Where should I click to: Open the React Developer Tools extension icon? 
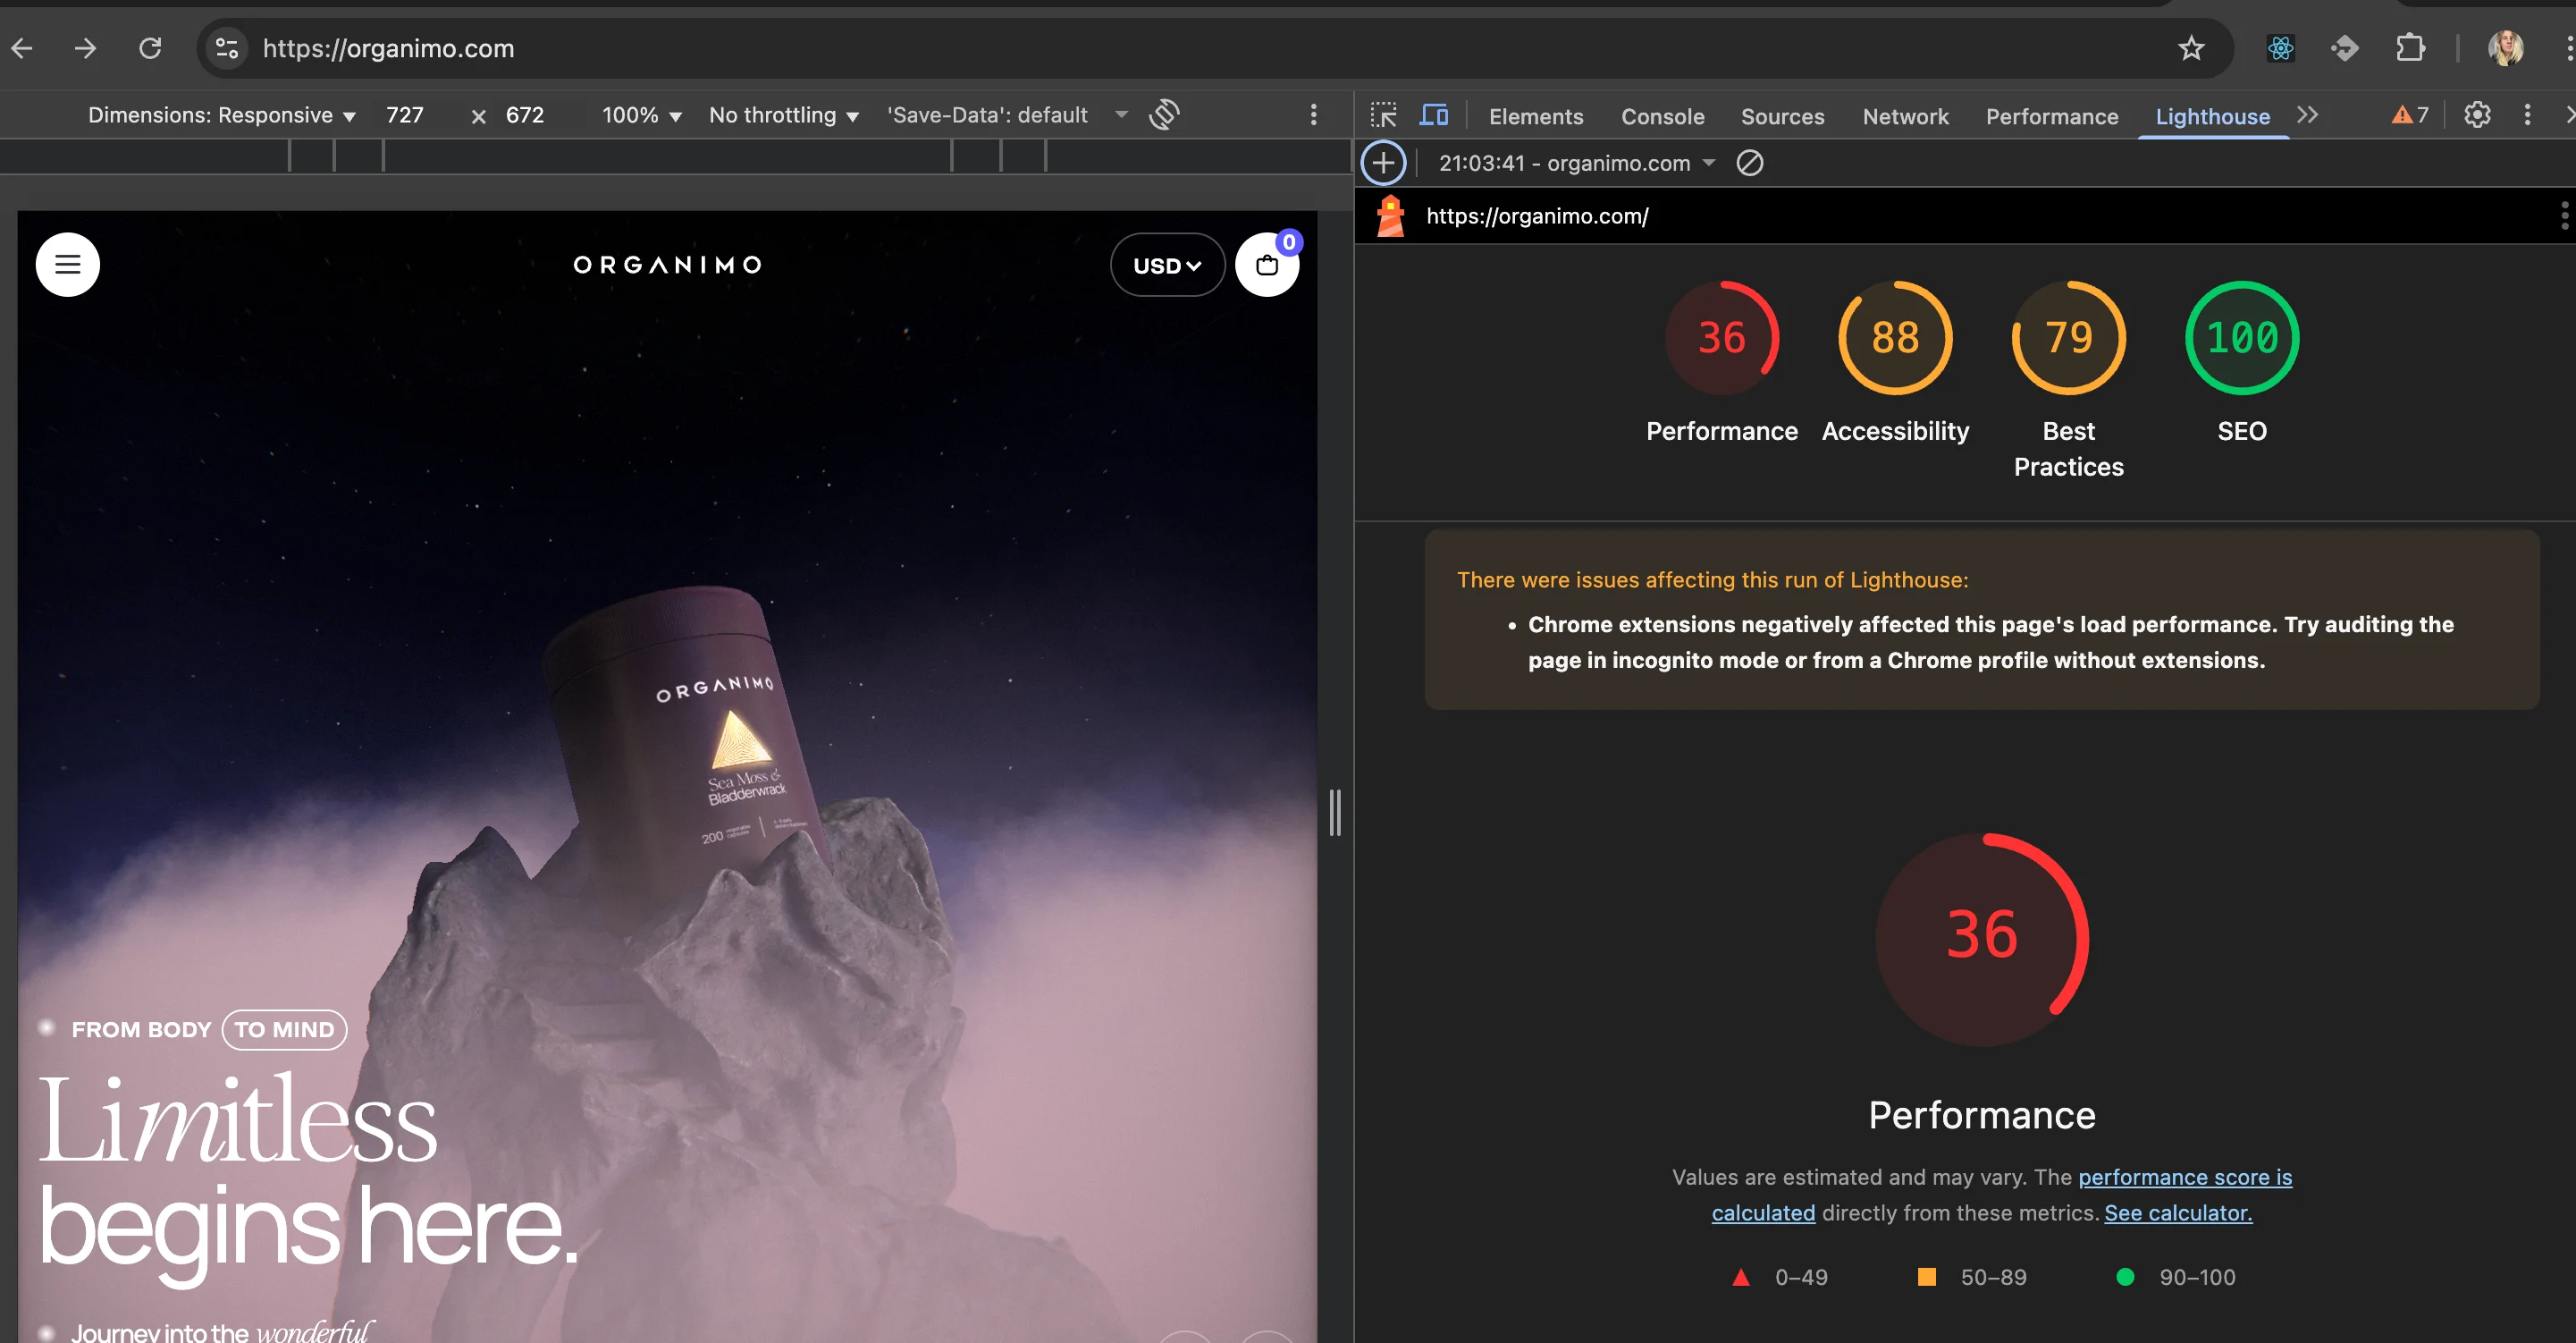pyautogui.click(x=2281, y=48)
